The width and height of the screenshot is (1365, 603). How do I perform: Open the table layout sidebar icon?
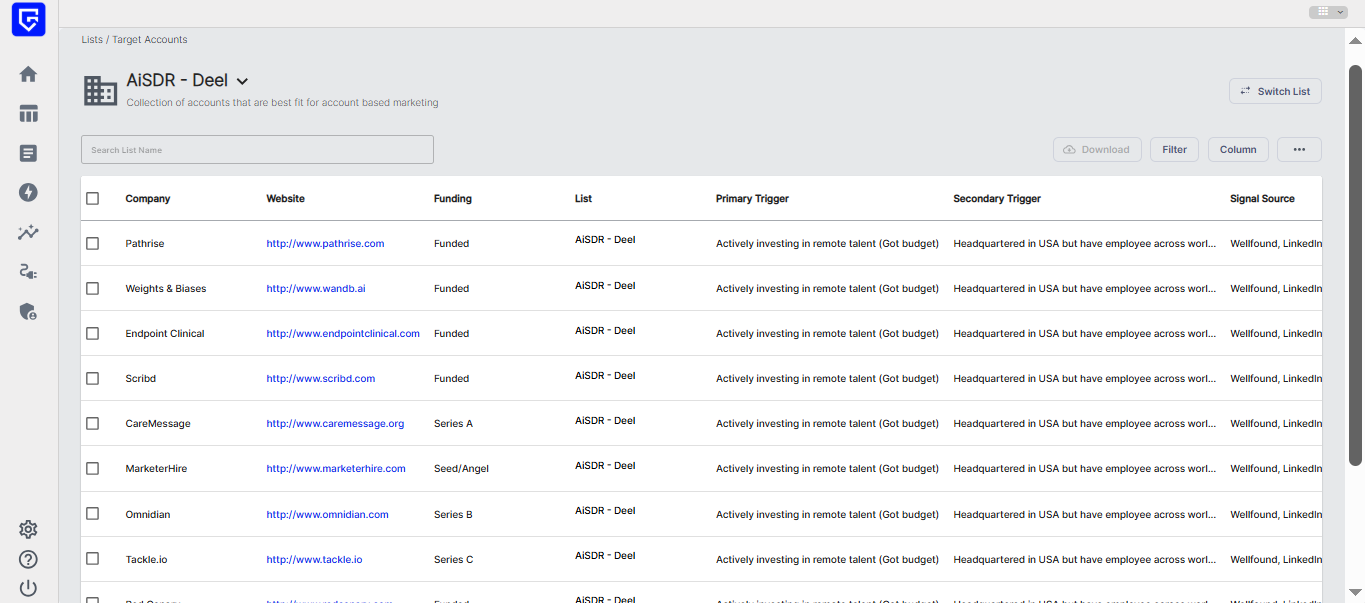point(28,114)
